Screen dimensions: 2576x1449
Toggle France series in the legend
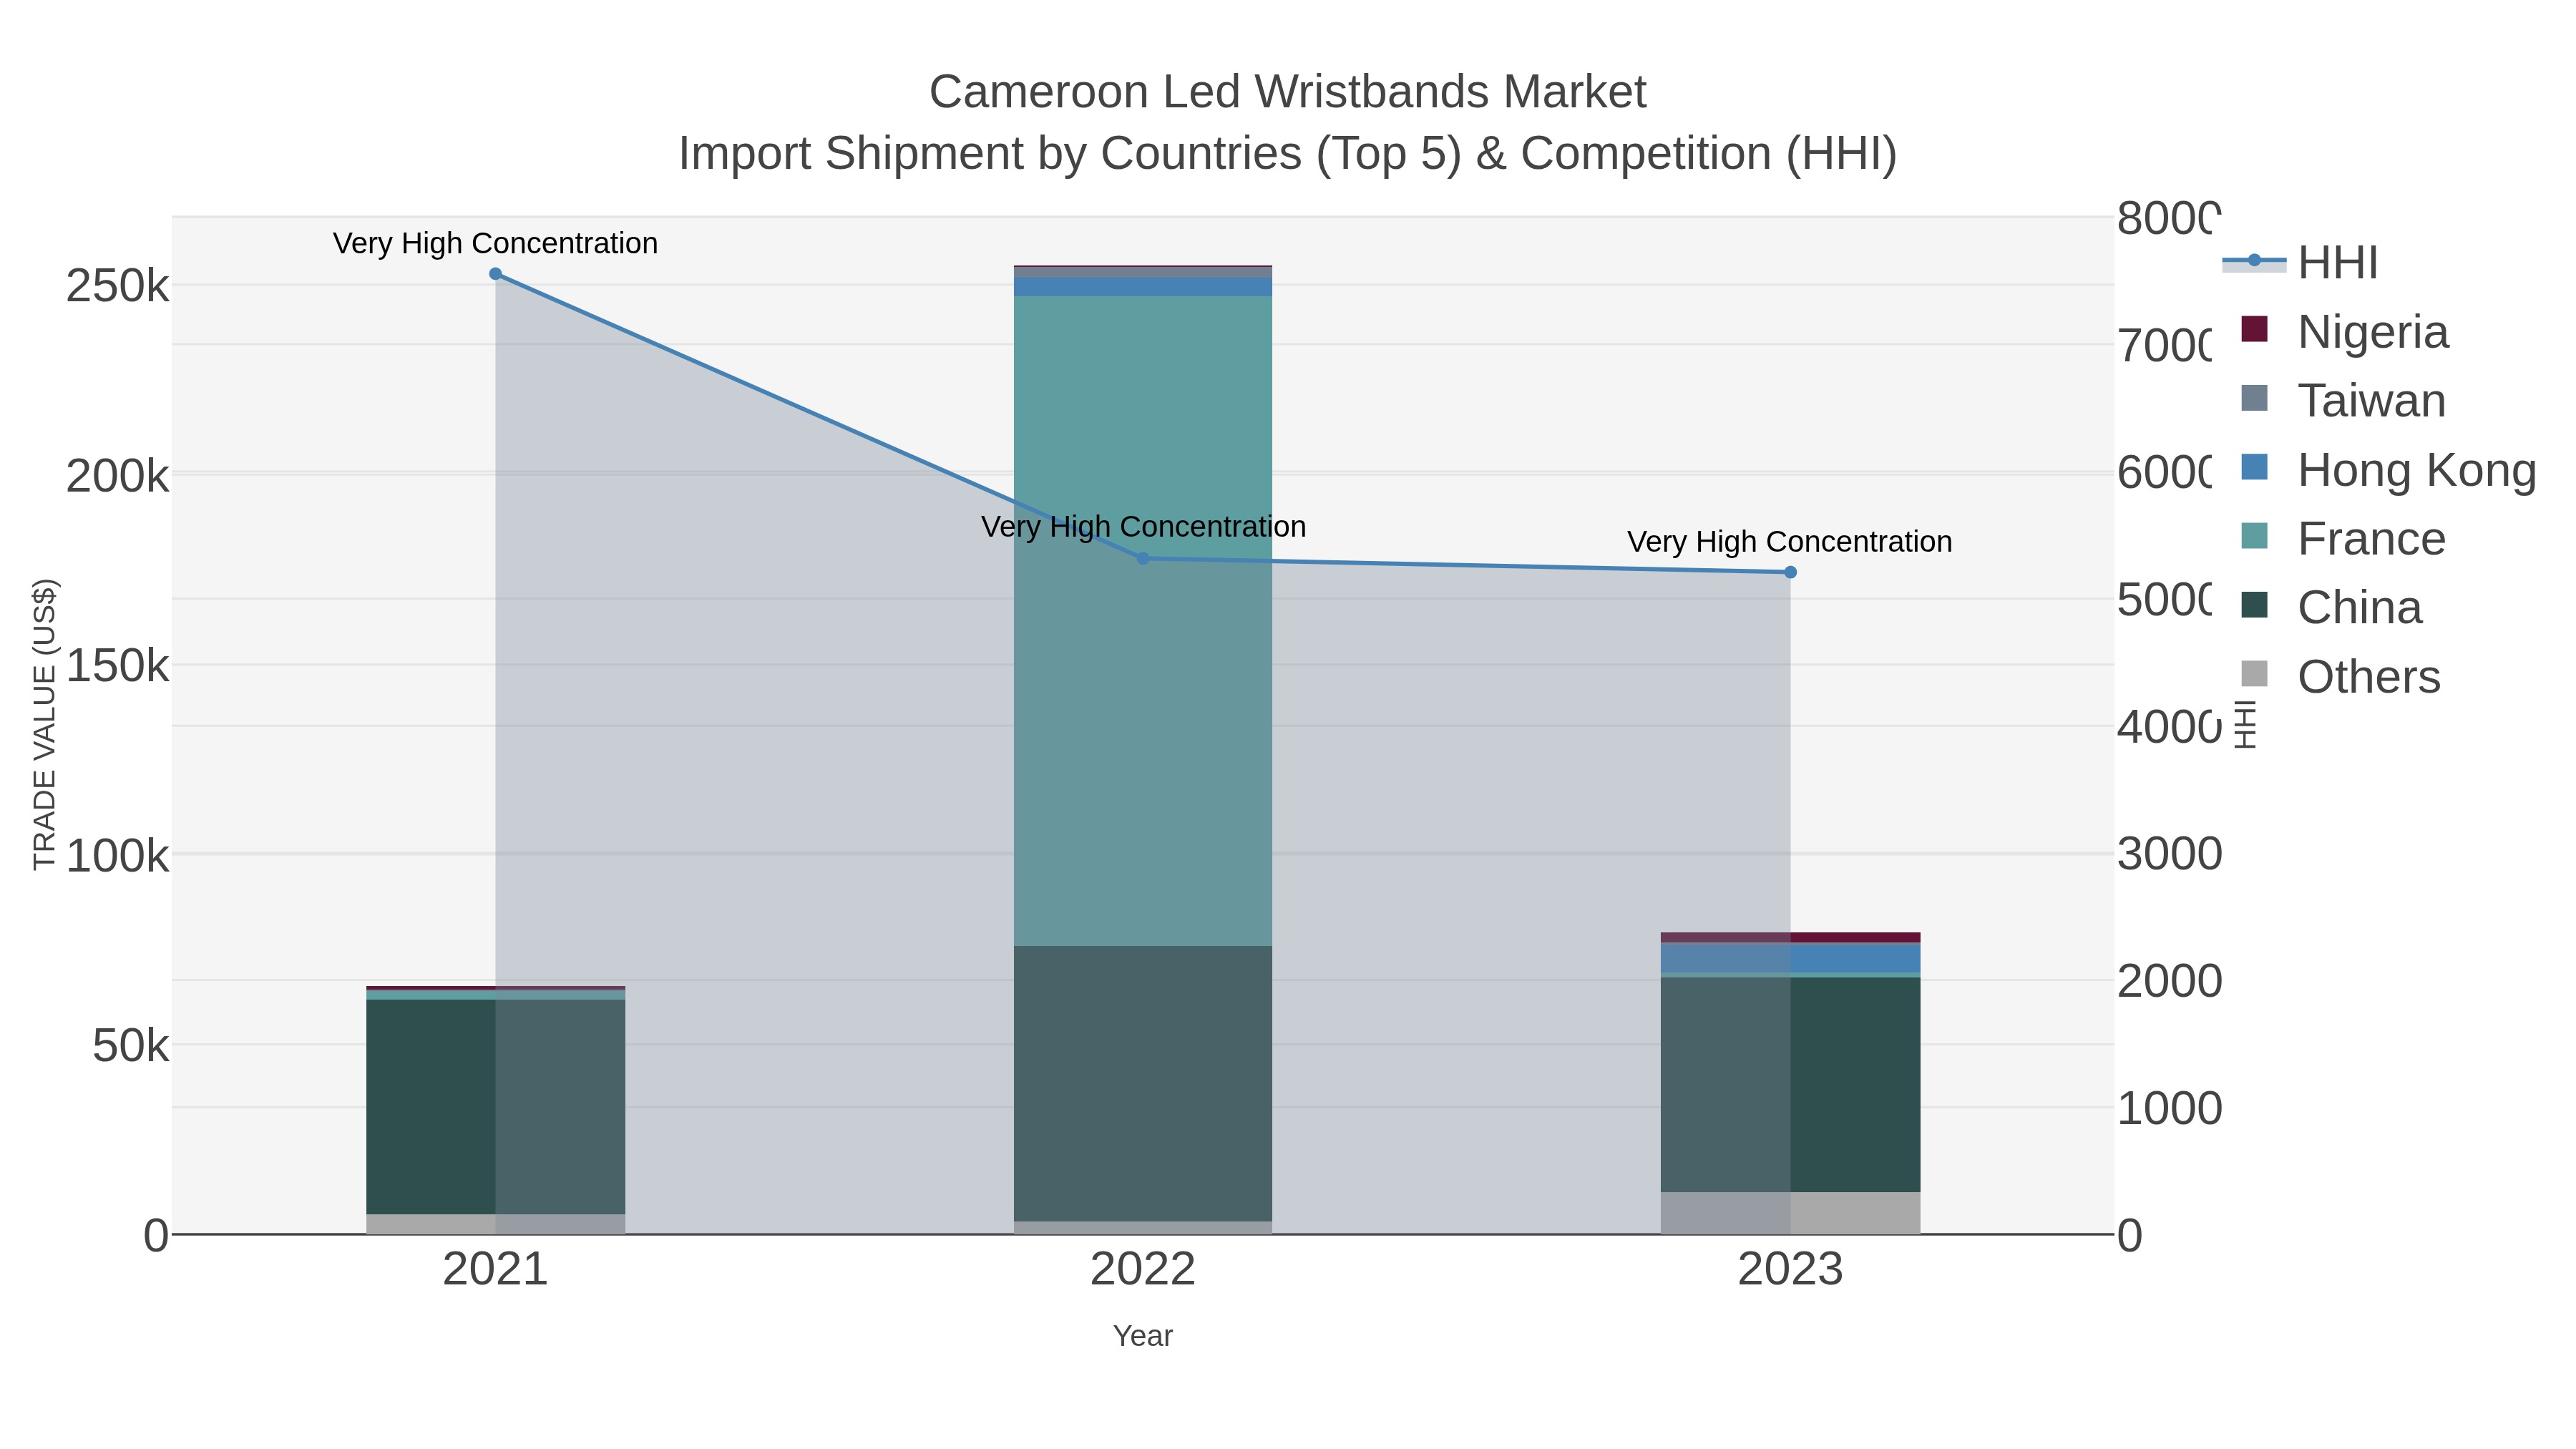[2344, 538]
